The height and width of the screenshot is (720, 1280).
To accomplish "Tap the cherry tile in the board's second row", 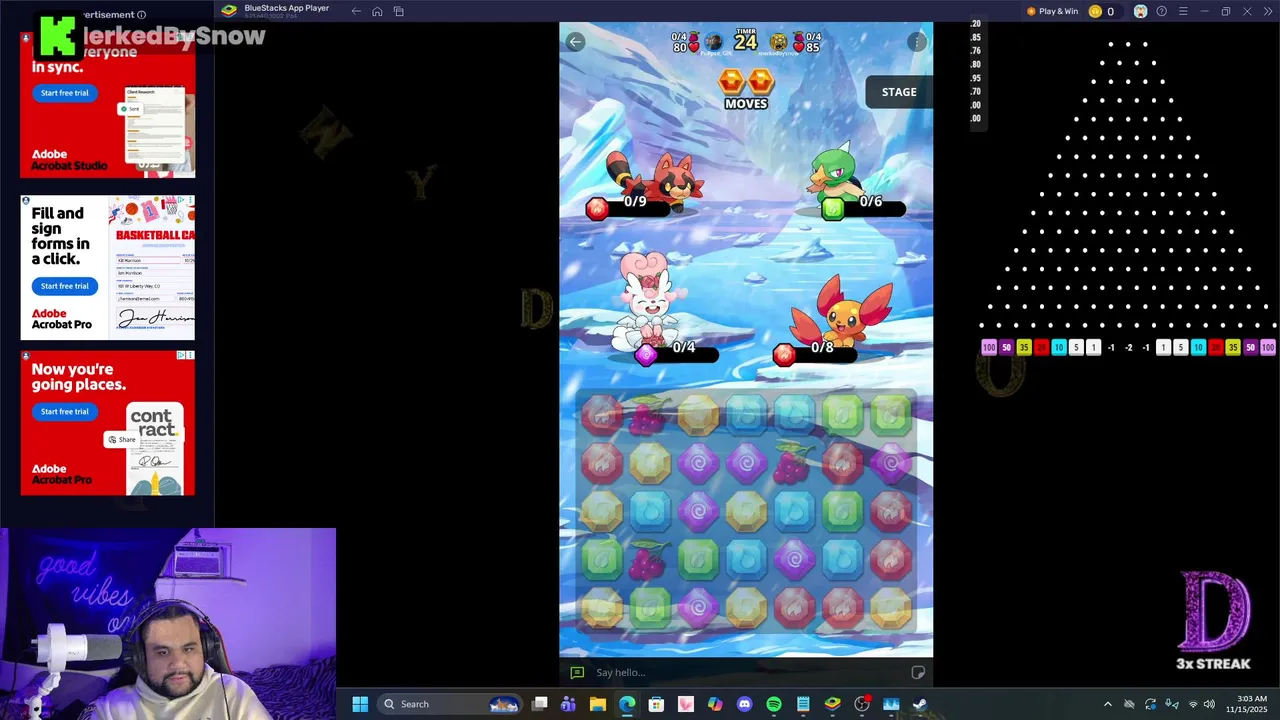I will click(794, 463).
